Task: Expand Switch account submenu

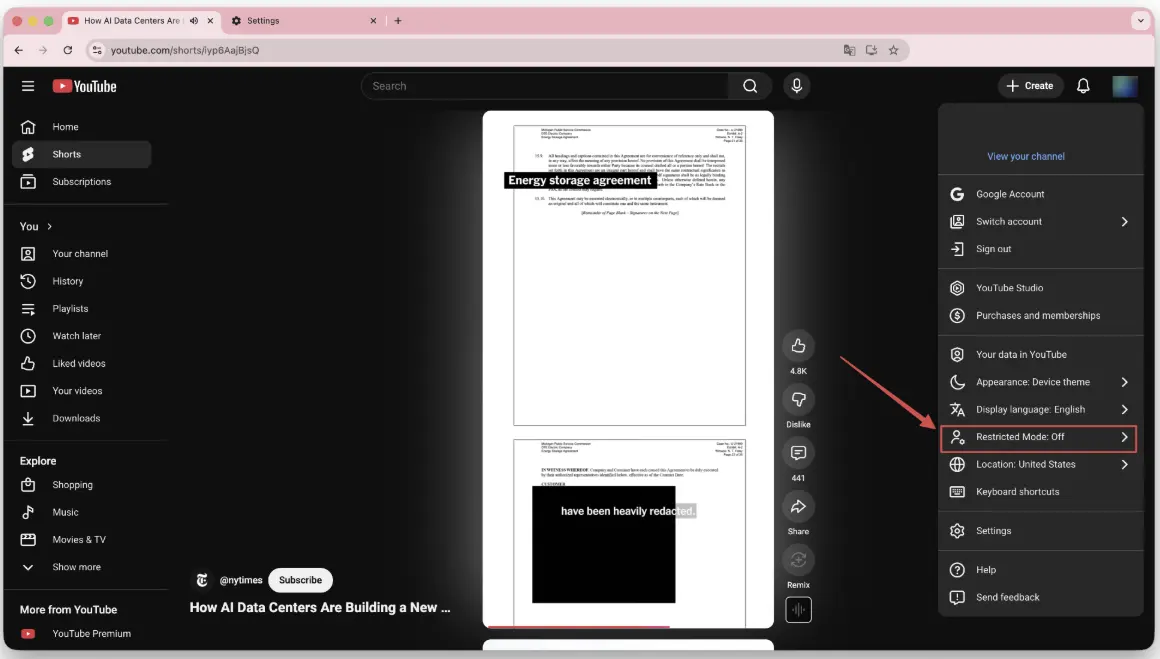Action: (1041, 221)
